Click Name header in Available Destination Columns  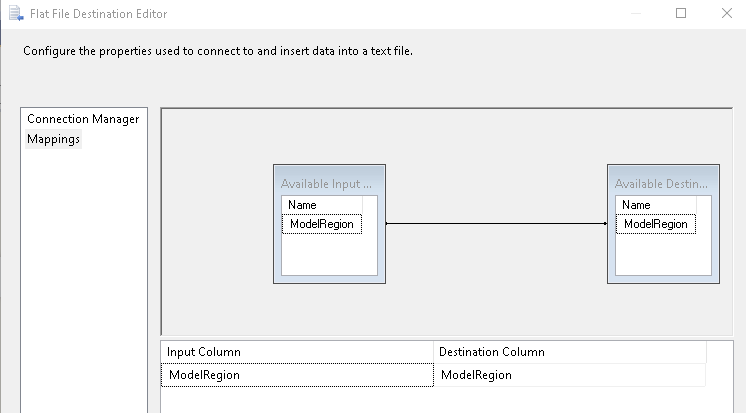click(636, 205)
